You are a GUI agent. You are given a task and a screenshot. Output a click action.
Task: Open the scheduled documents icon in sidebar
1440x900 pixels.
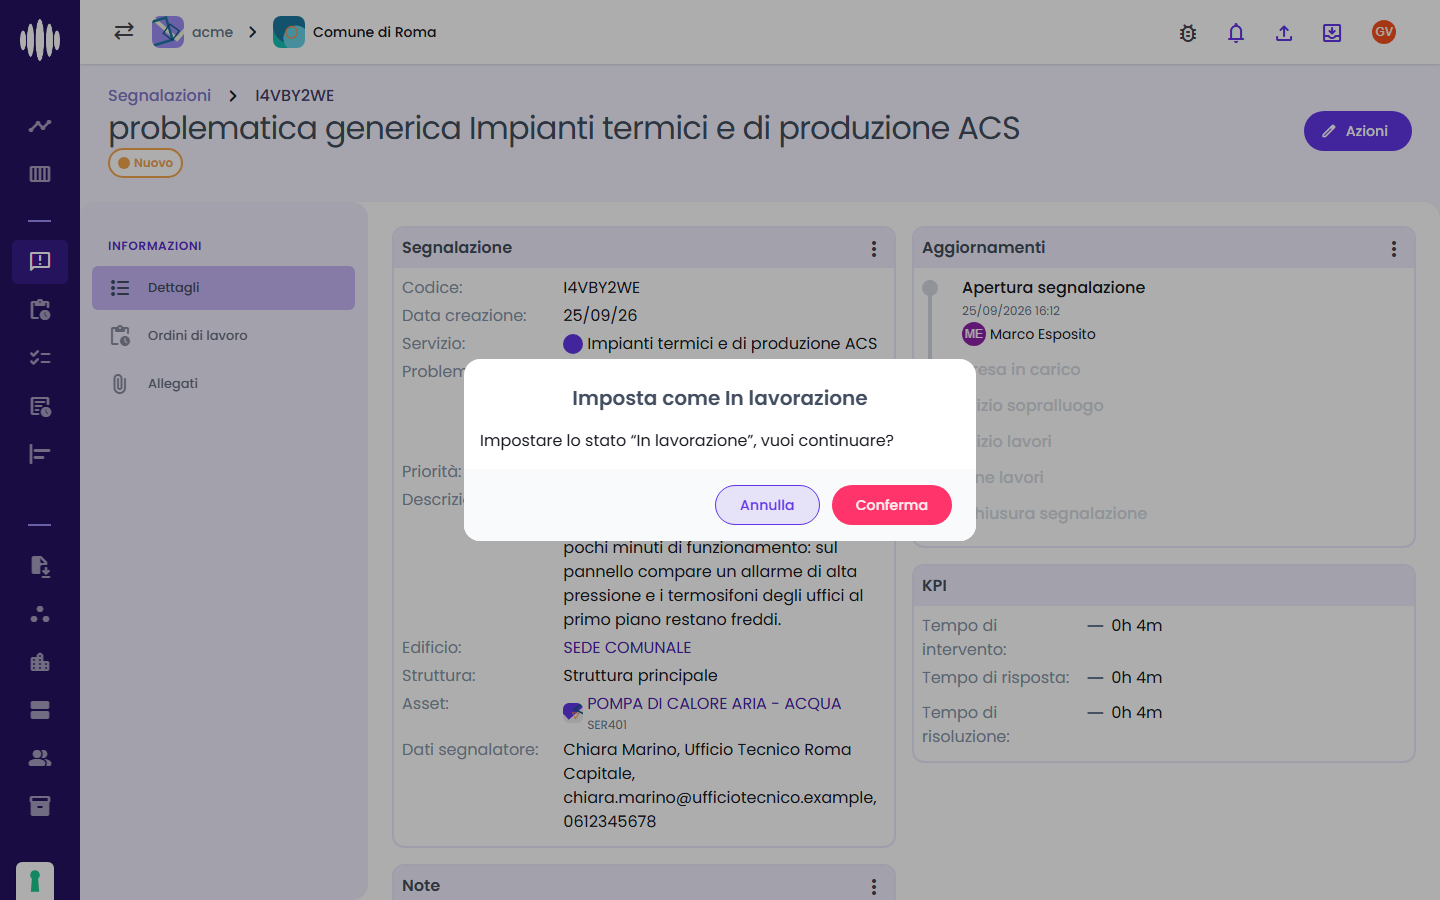point(40,406)
